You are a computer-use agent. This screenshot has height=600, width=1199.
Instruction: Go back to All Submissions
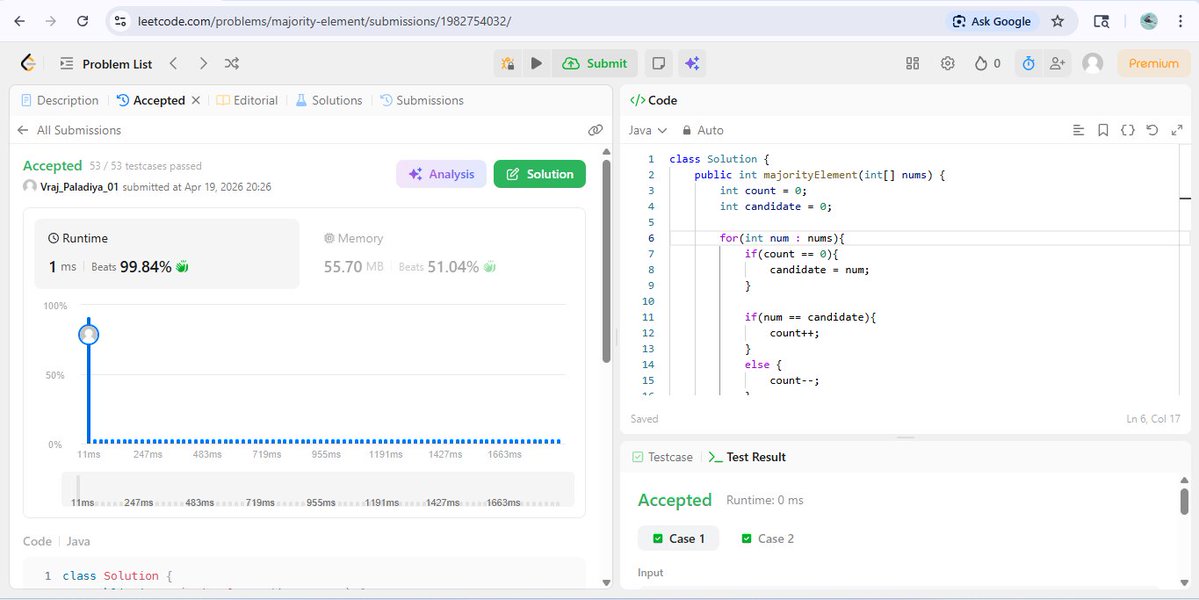click(69, 130)
